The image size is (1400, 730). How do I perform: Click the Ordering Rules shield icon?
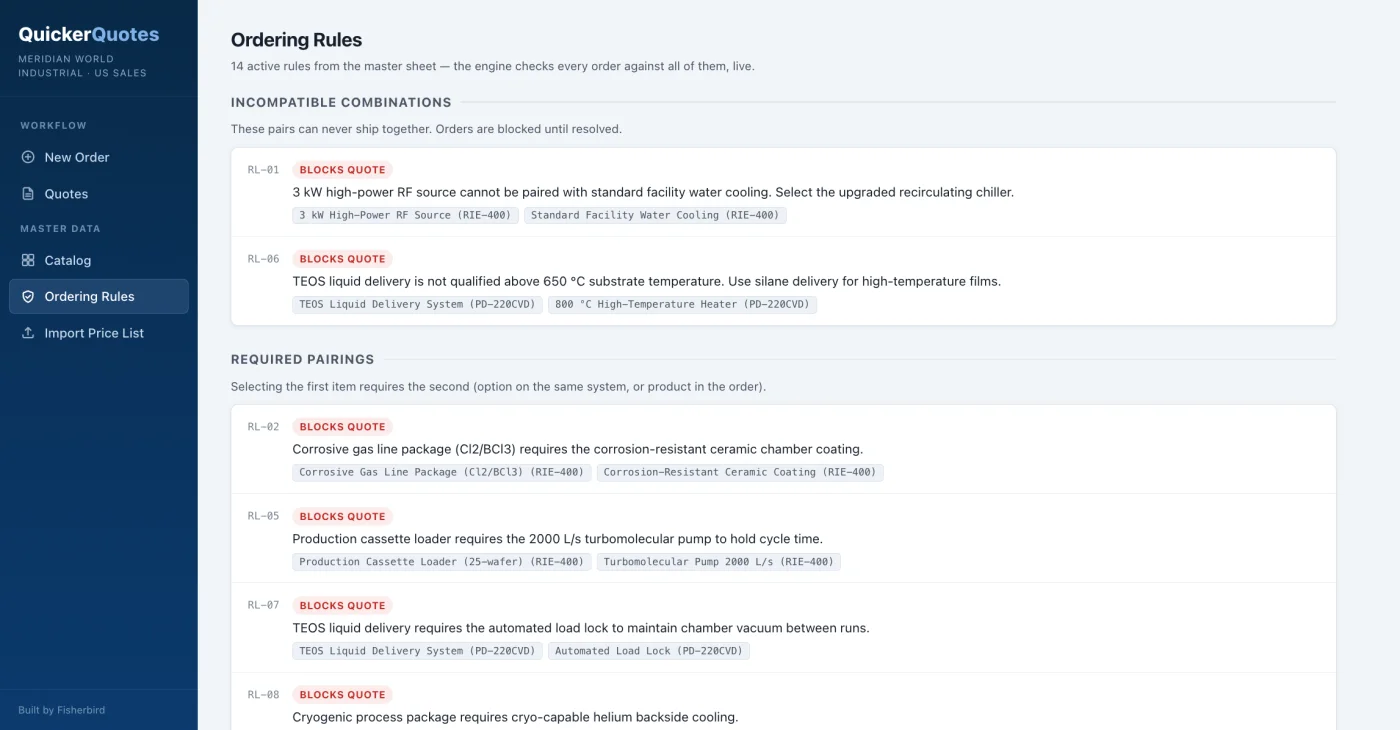coord(28,297)
